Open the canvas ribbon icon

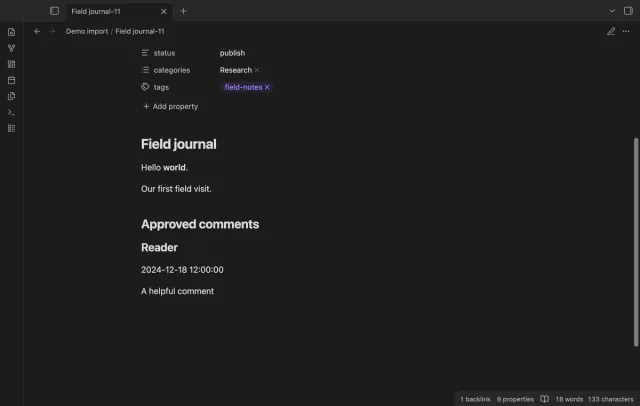[11, 64]
